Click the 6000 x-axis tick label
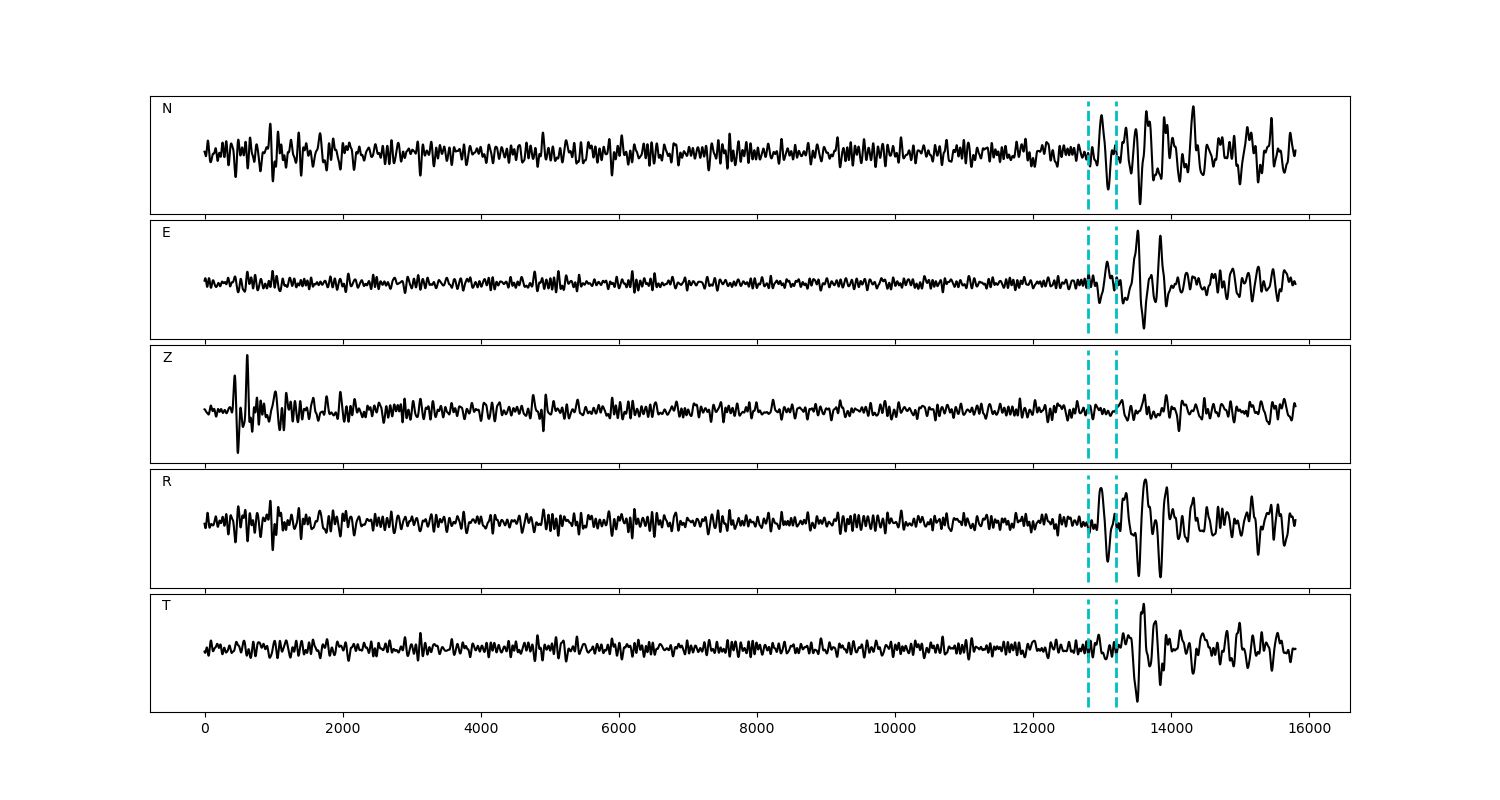Viewport: 1500px width, 800px height. [x=619, y=729]
